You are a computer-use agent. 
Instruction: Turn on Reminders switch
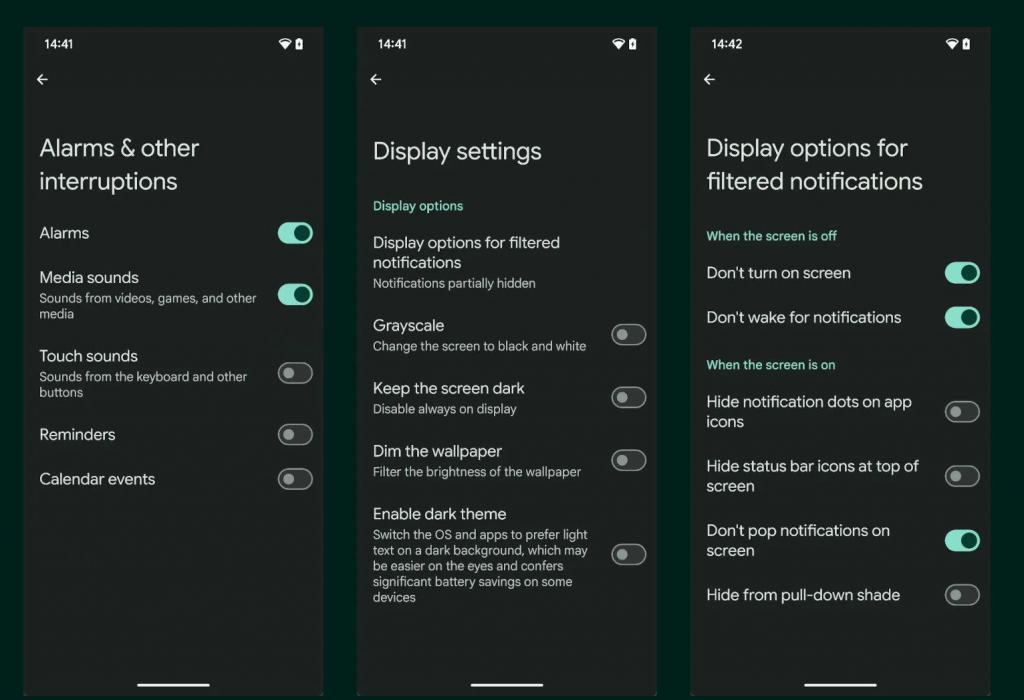coord(295,435)
